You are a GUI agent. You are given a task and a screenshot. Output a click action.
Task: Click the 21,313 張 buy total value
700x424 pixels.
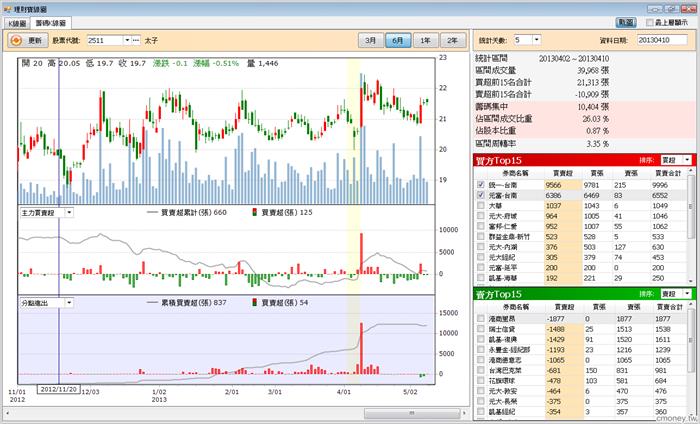pyautogui.click(x=593, y=83)
